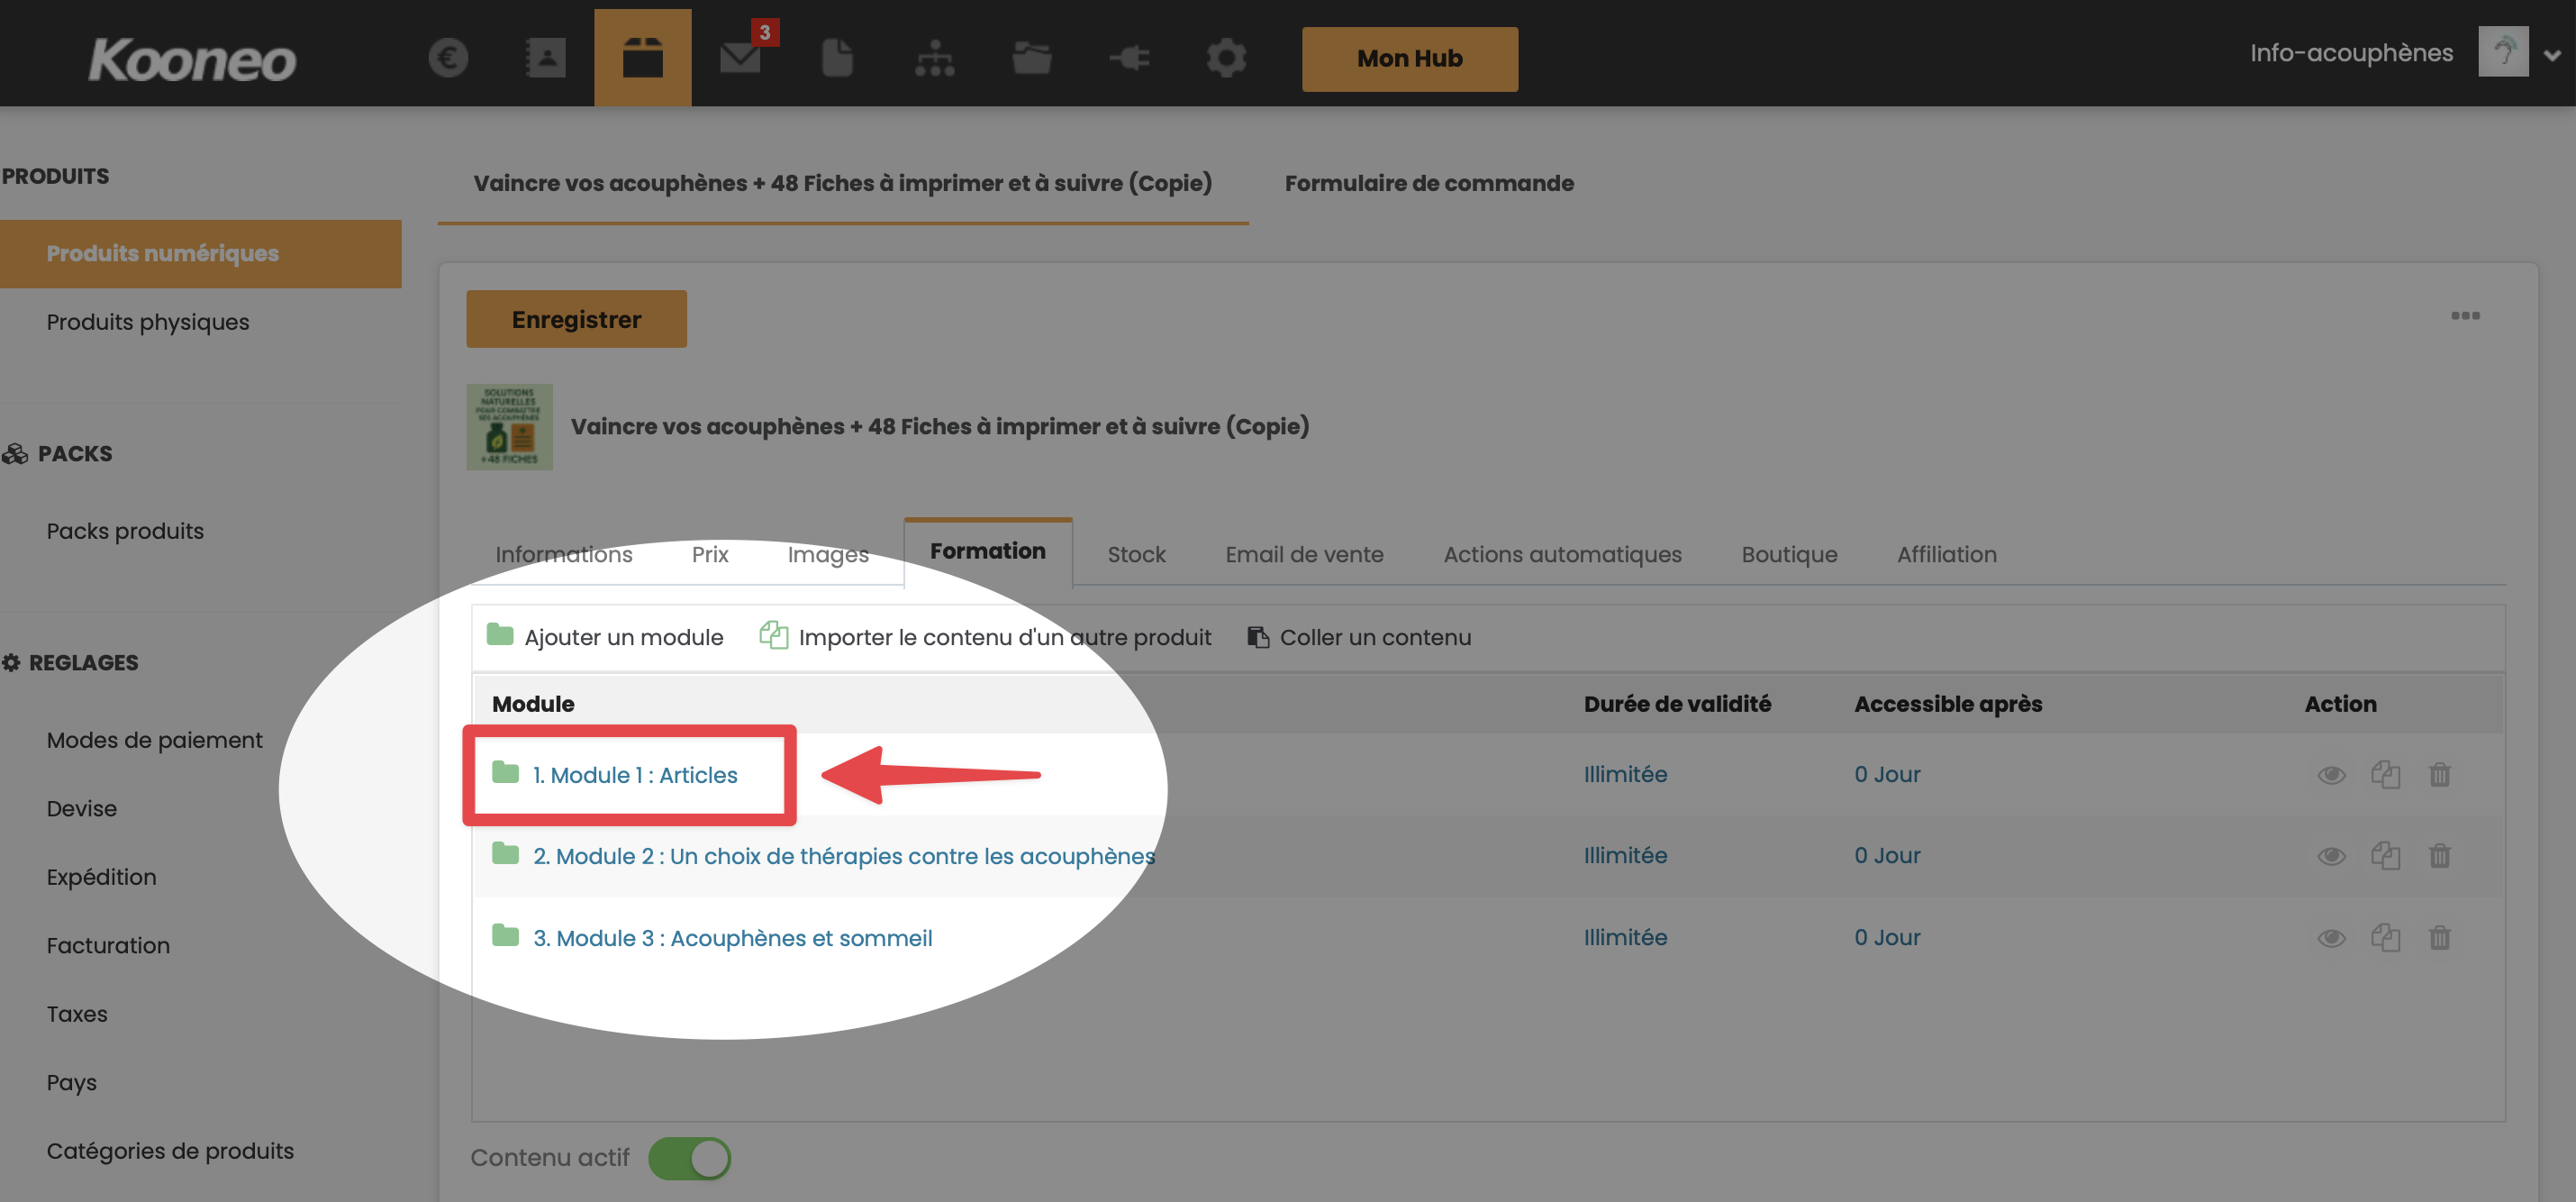Duplicate Module 2 with the copy icon
Viewport: 2576px width, 1202px height.
(x=2385, y=855)
